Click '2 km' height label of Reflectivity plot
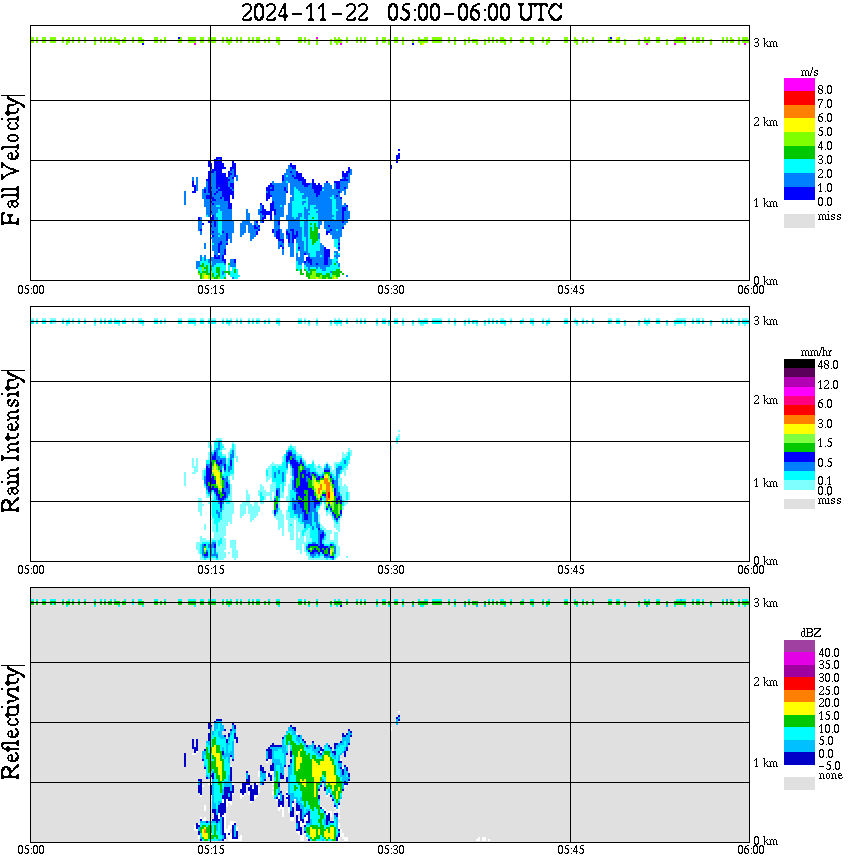Viewport: 850px width, 868px height. [765, 682]
